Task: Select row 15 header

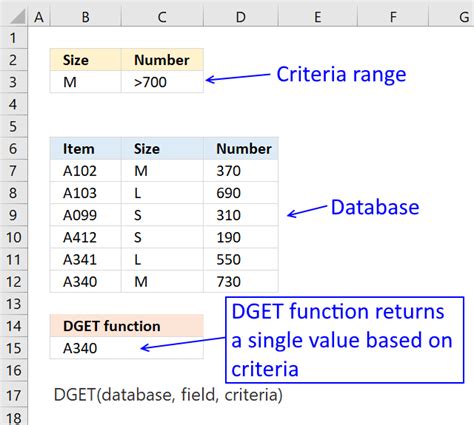Action: (x=13, y=348)
